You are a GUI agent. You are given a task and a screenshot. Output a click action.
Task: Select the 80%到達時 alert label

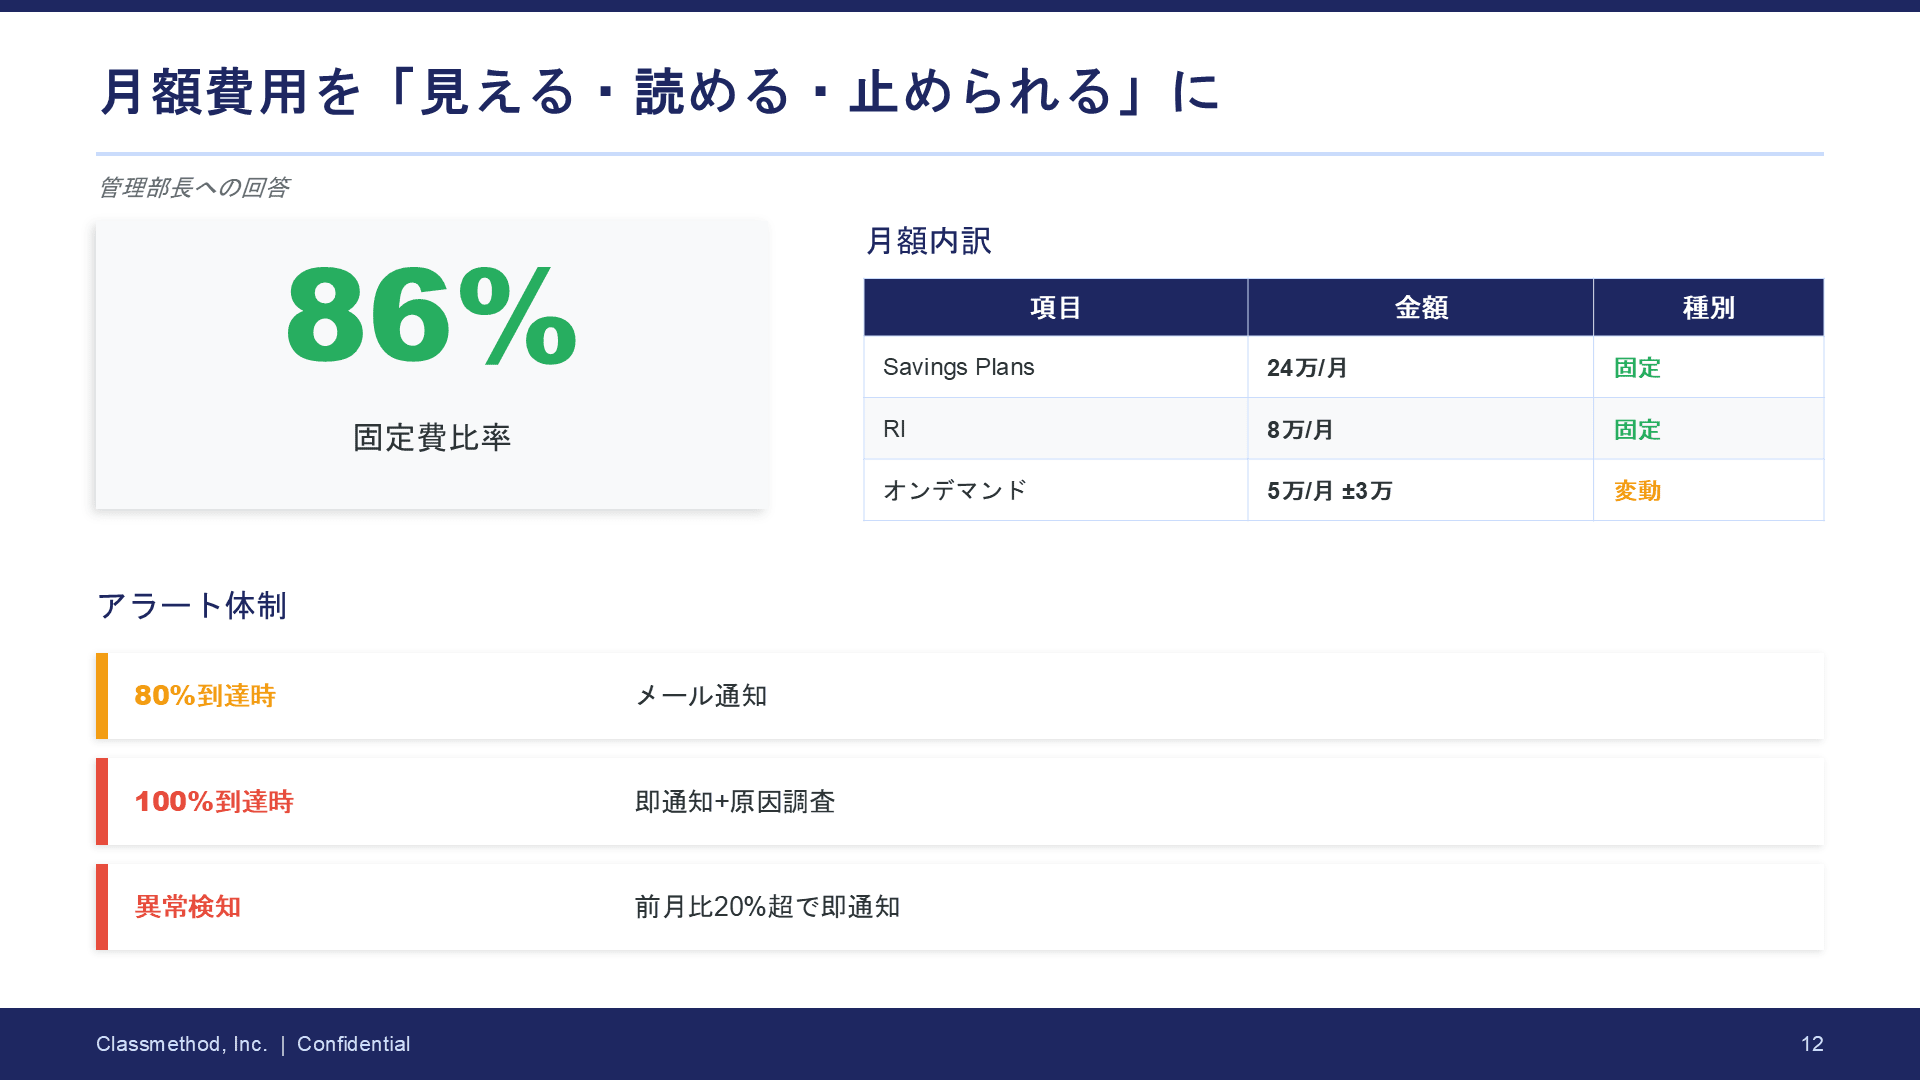pos(205,696)
